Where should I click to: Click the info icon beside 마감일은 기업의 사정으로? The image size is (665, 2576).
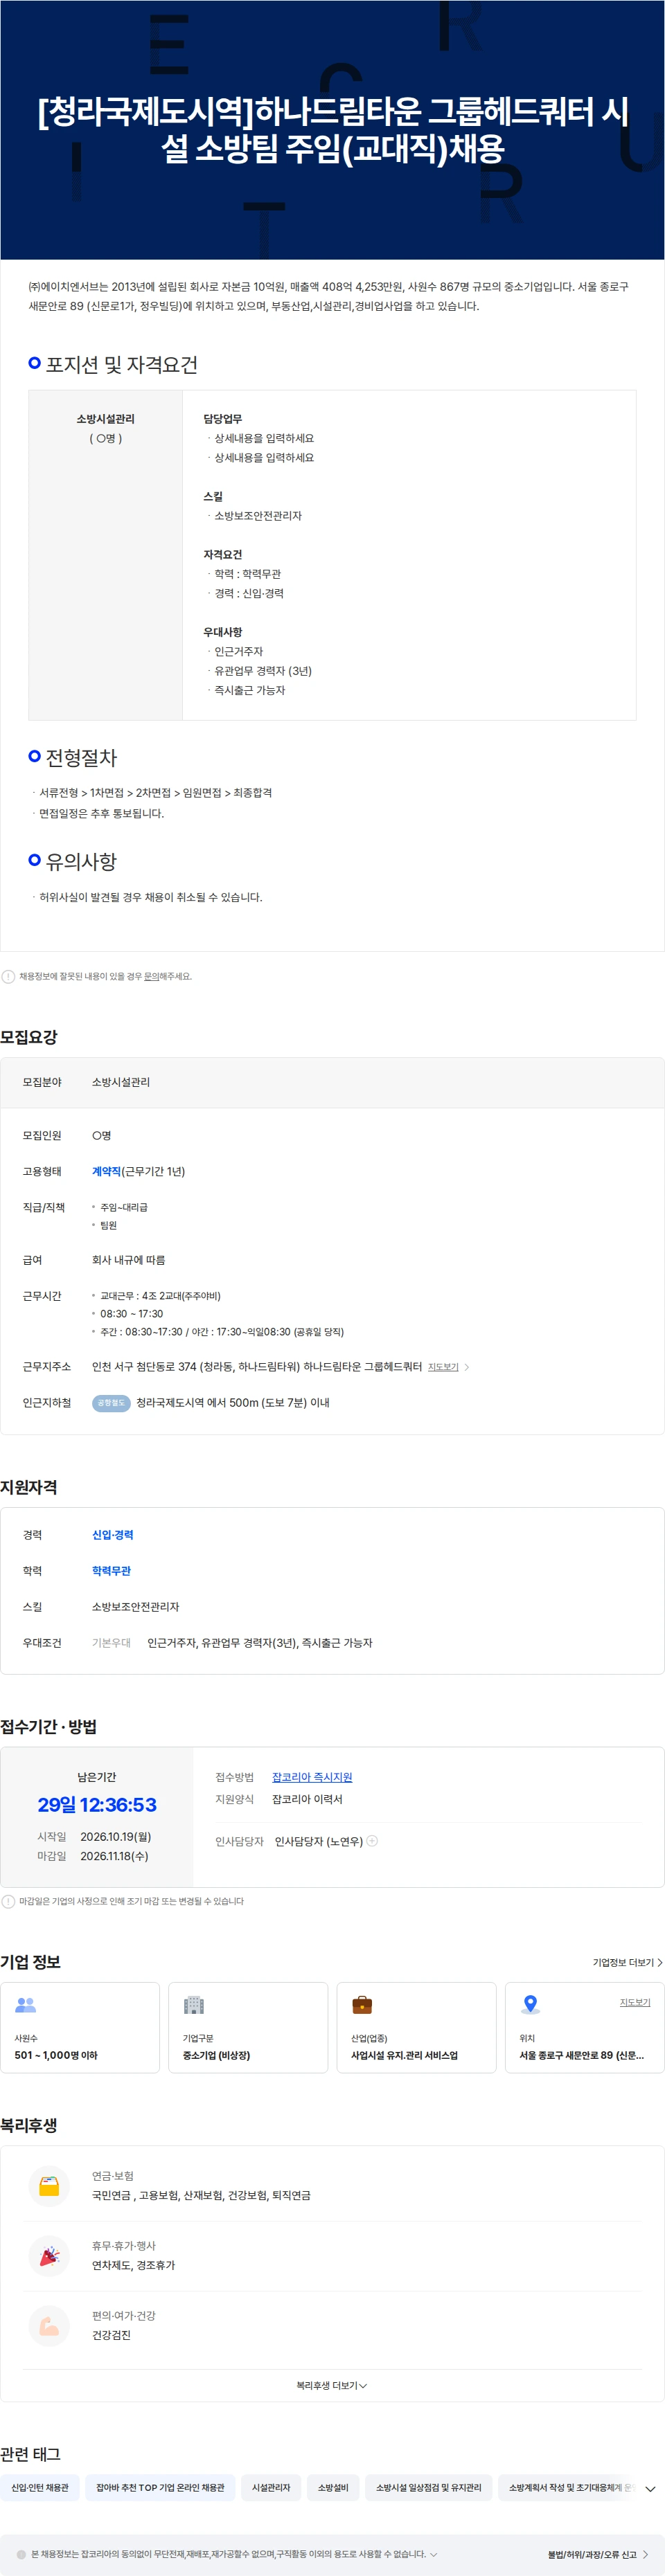tap(8, 1901)
